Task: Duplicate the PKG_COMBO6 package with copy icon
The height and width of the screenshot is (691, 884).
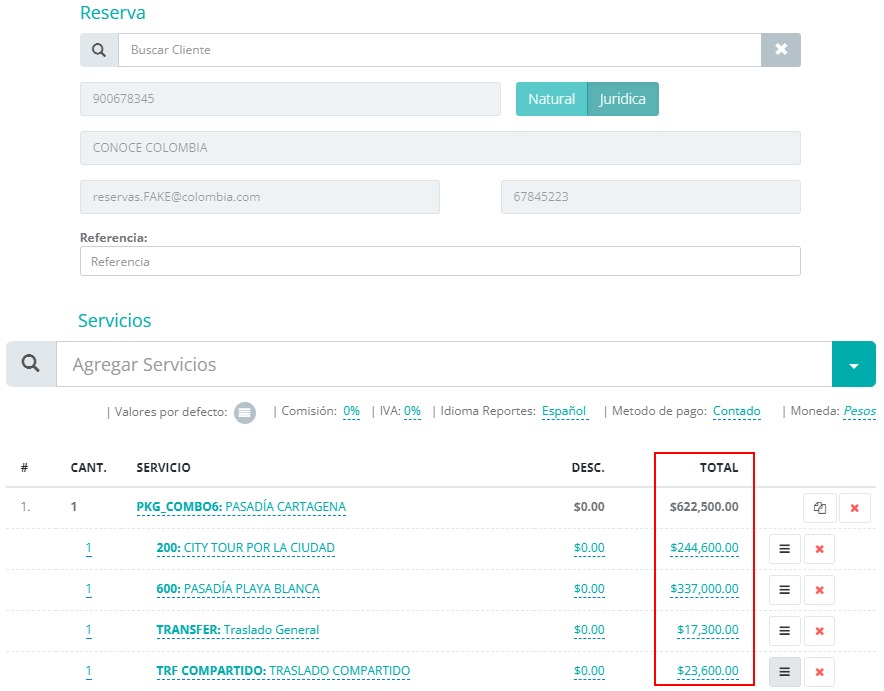Action: coord(820,508)
